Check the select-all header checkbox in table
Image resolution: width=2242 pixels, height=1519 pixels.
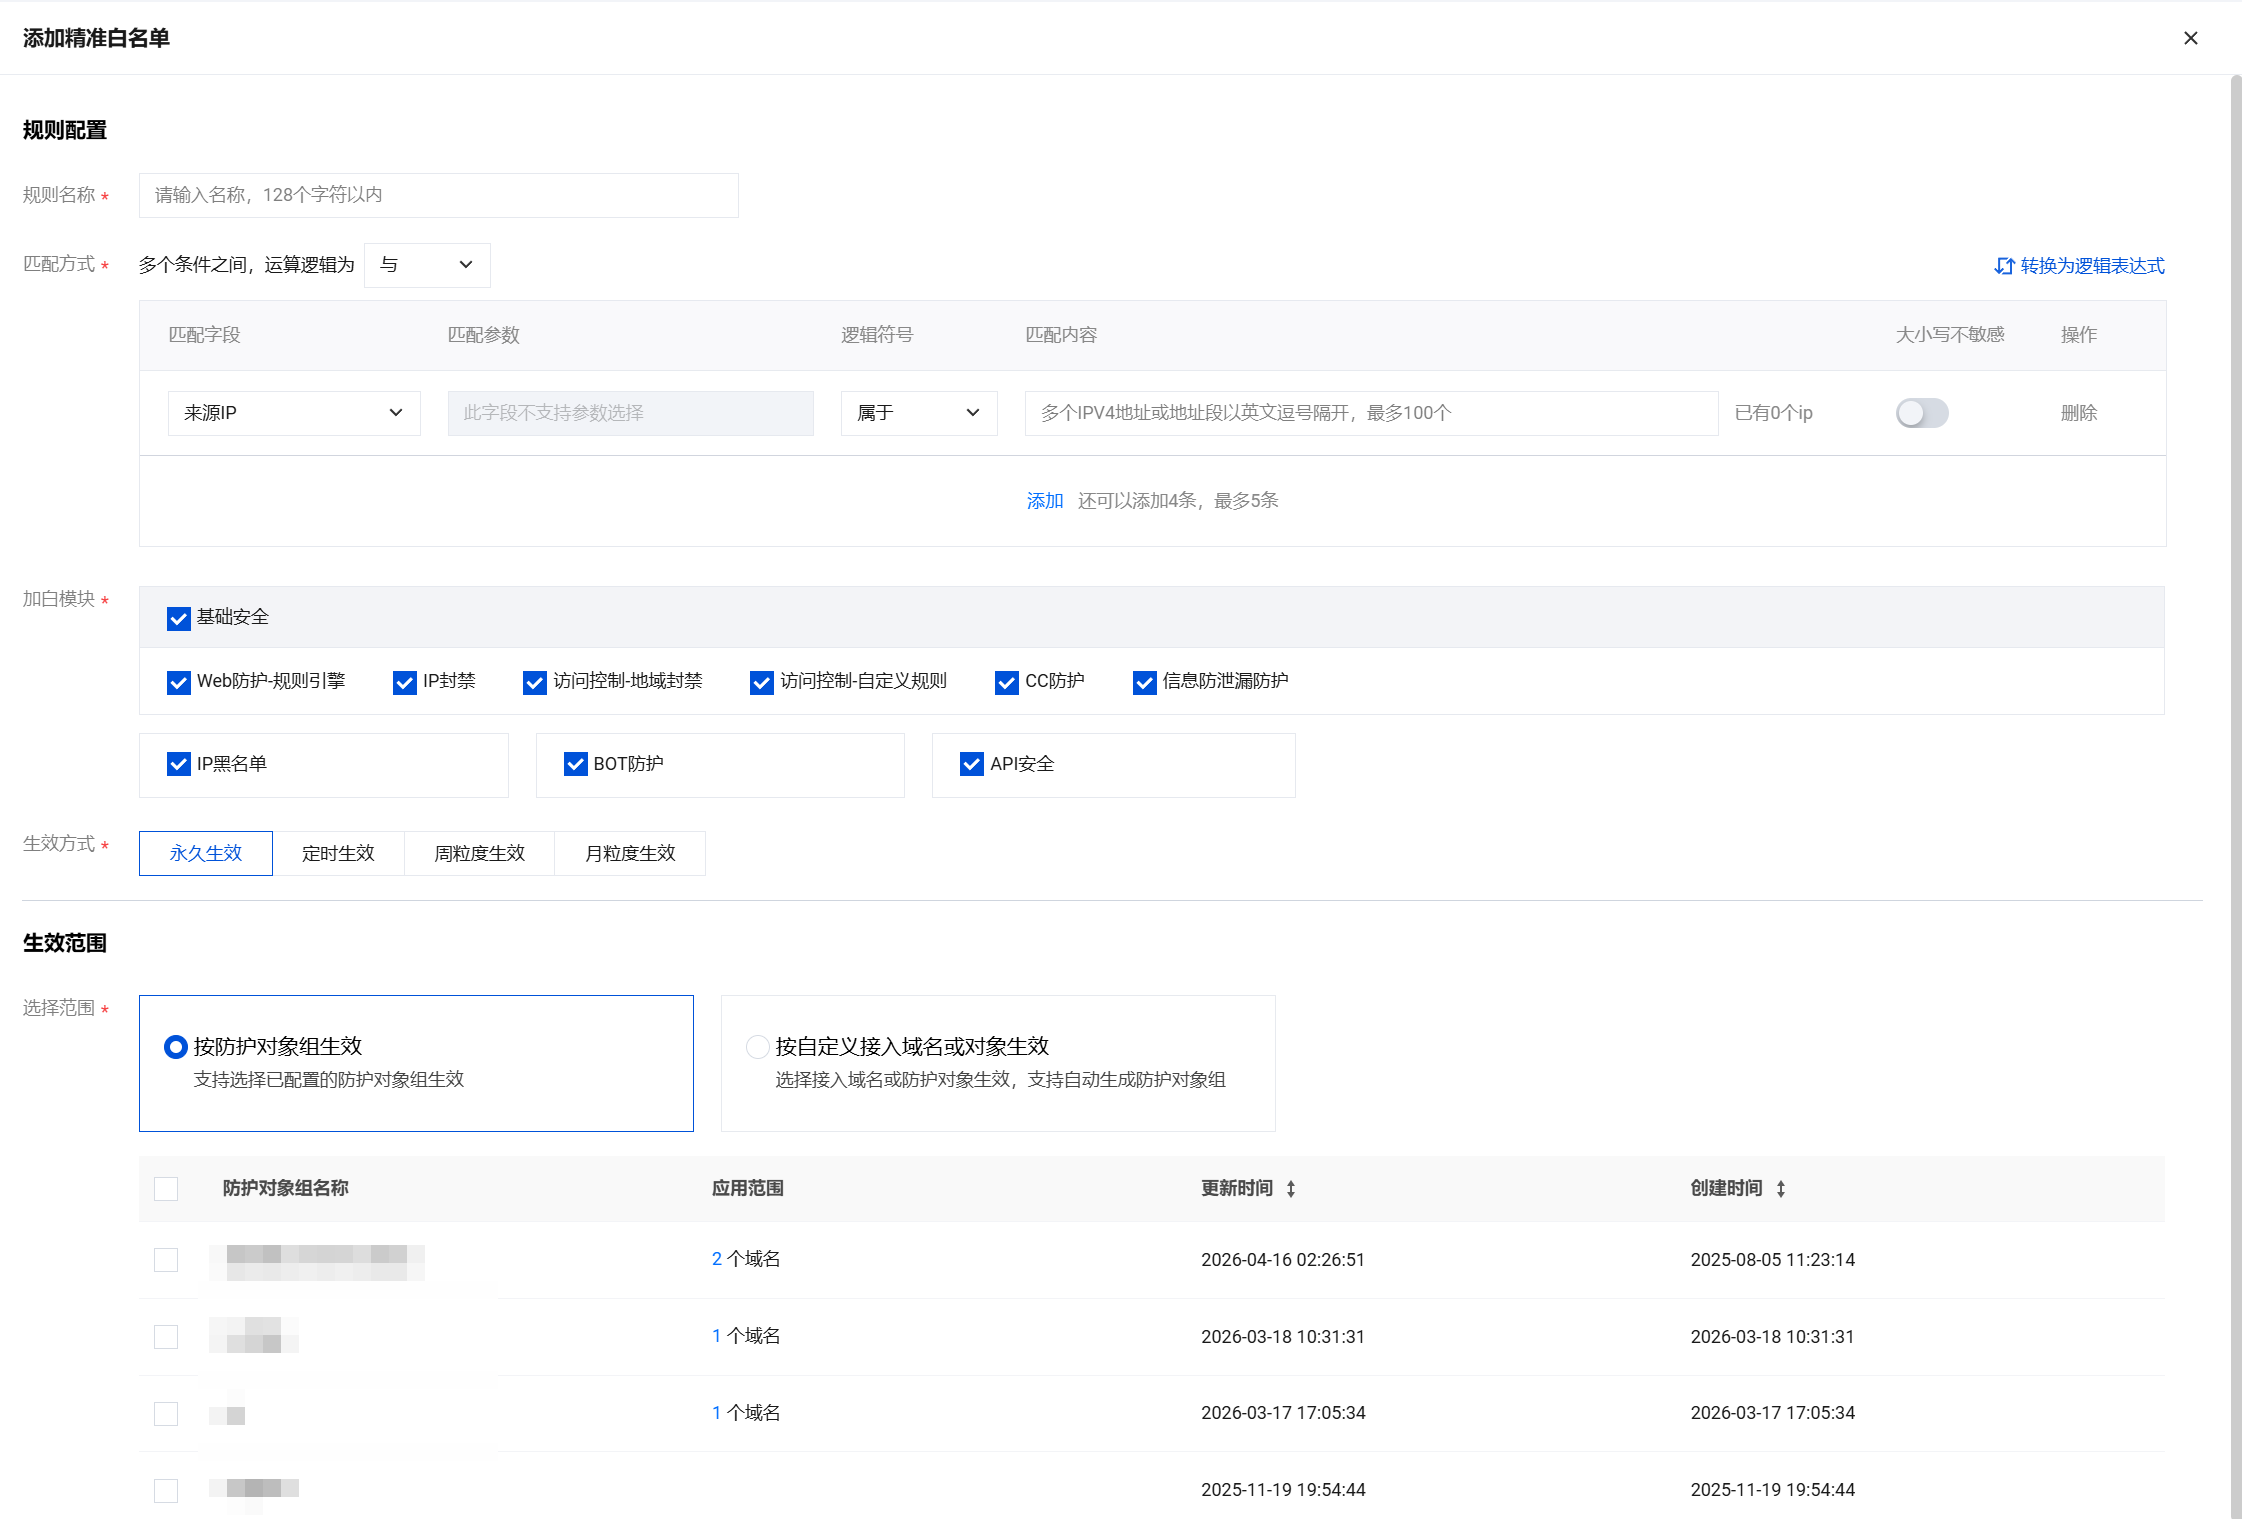[166, 1189]
